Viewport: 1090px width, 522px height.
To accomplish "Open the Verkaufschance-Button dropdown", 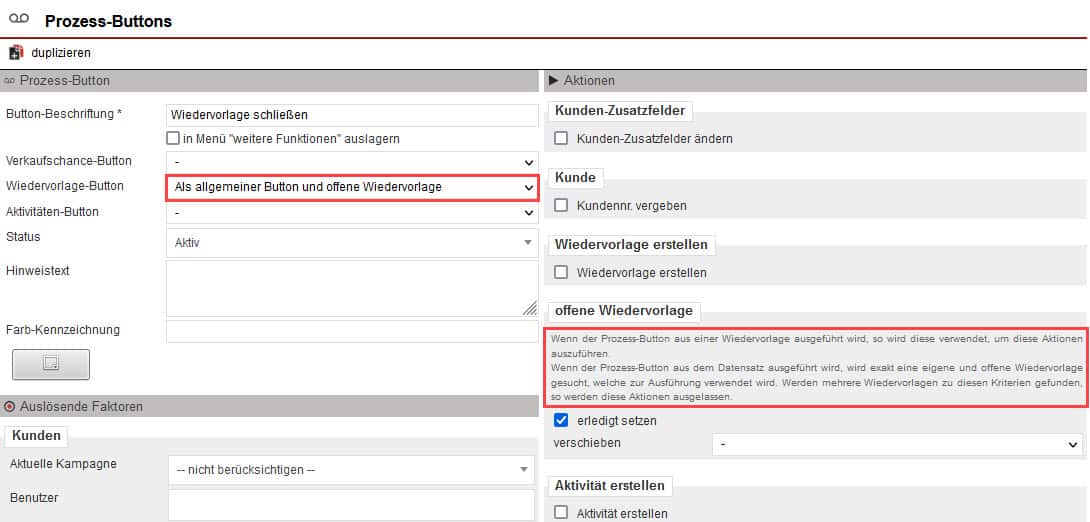I will [x=352, y=162].
